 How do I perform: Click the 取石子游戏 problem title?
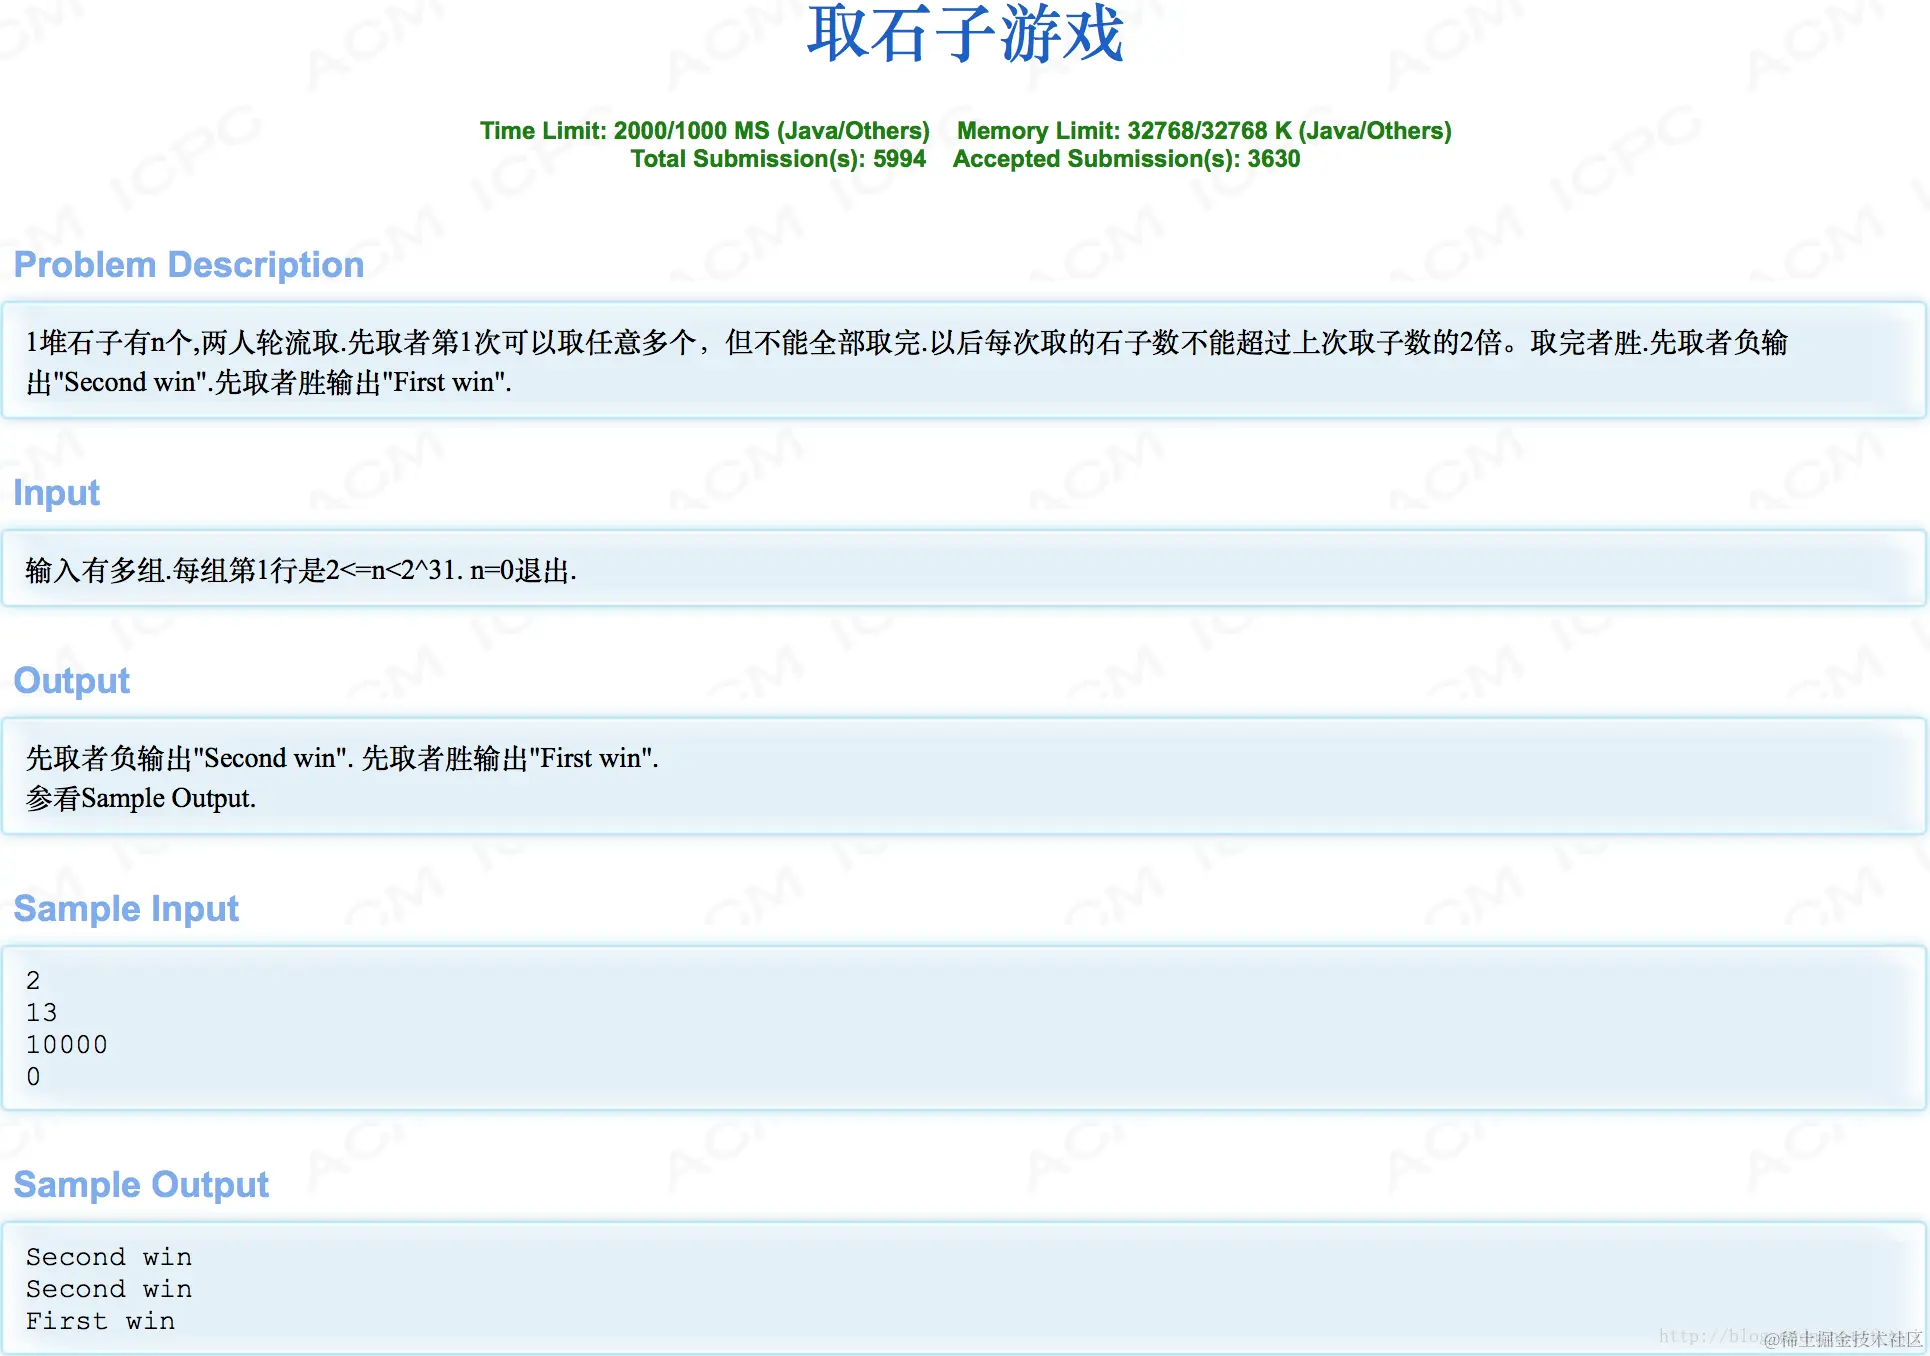[965, 34]
